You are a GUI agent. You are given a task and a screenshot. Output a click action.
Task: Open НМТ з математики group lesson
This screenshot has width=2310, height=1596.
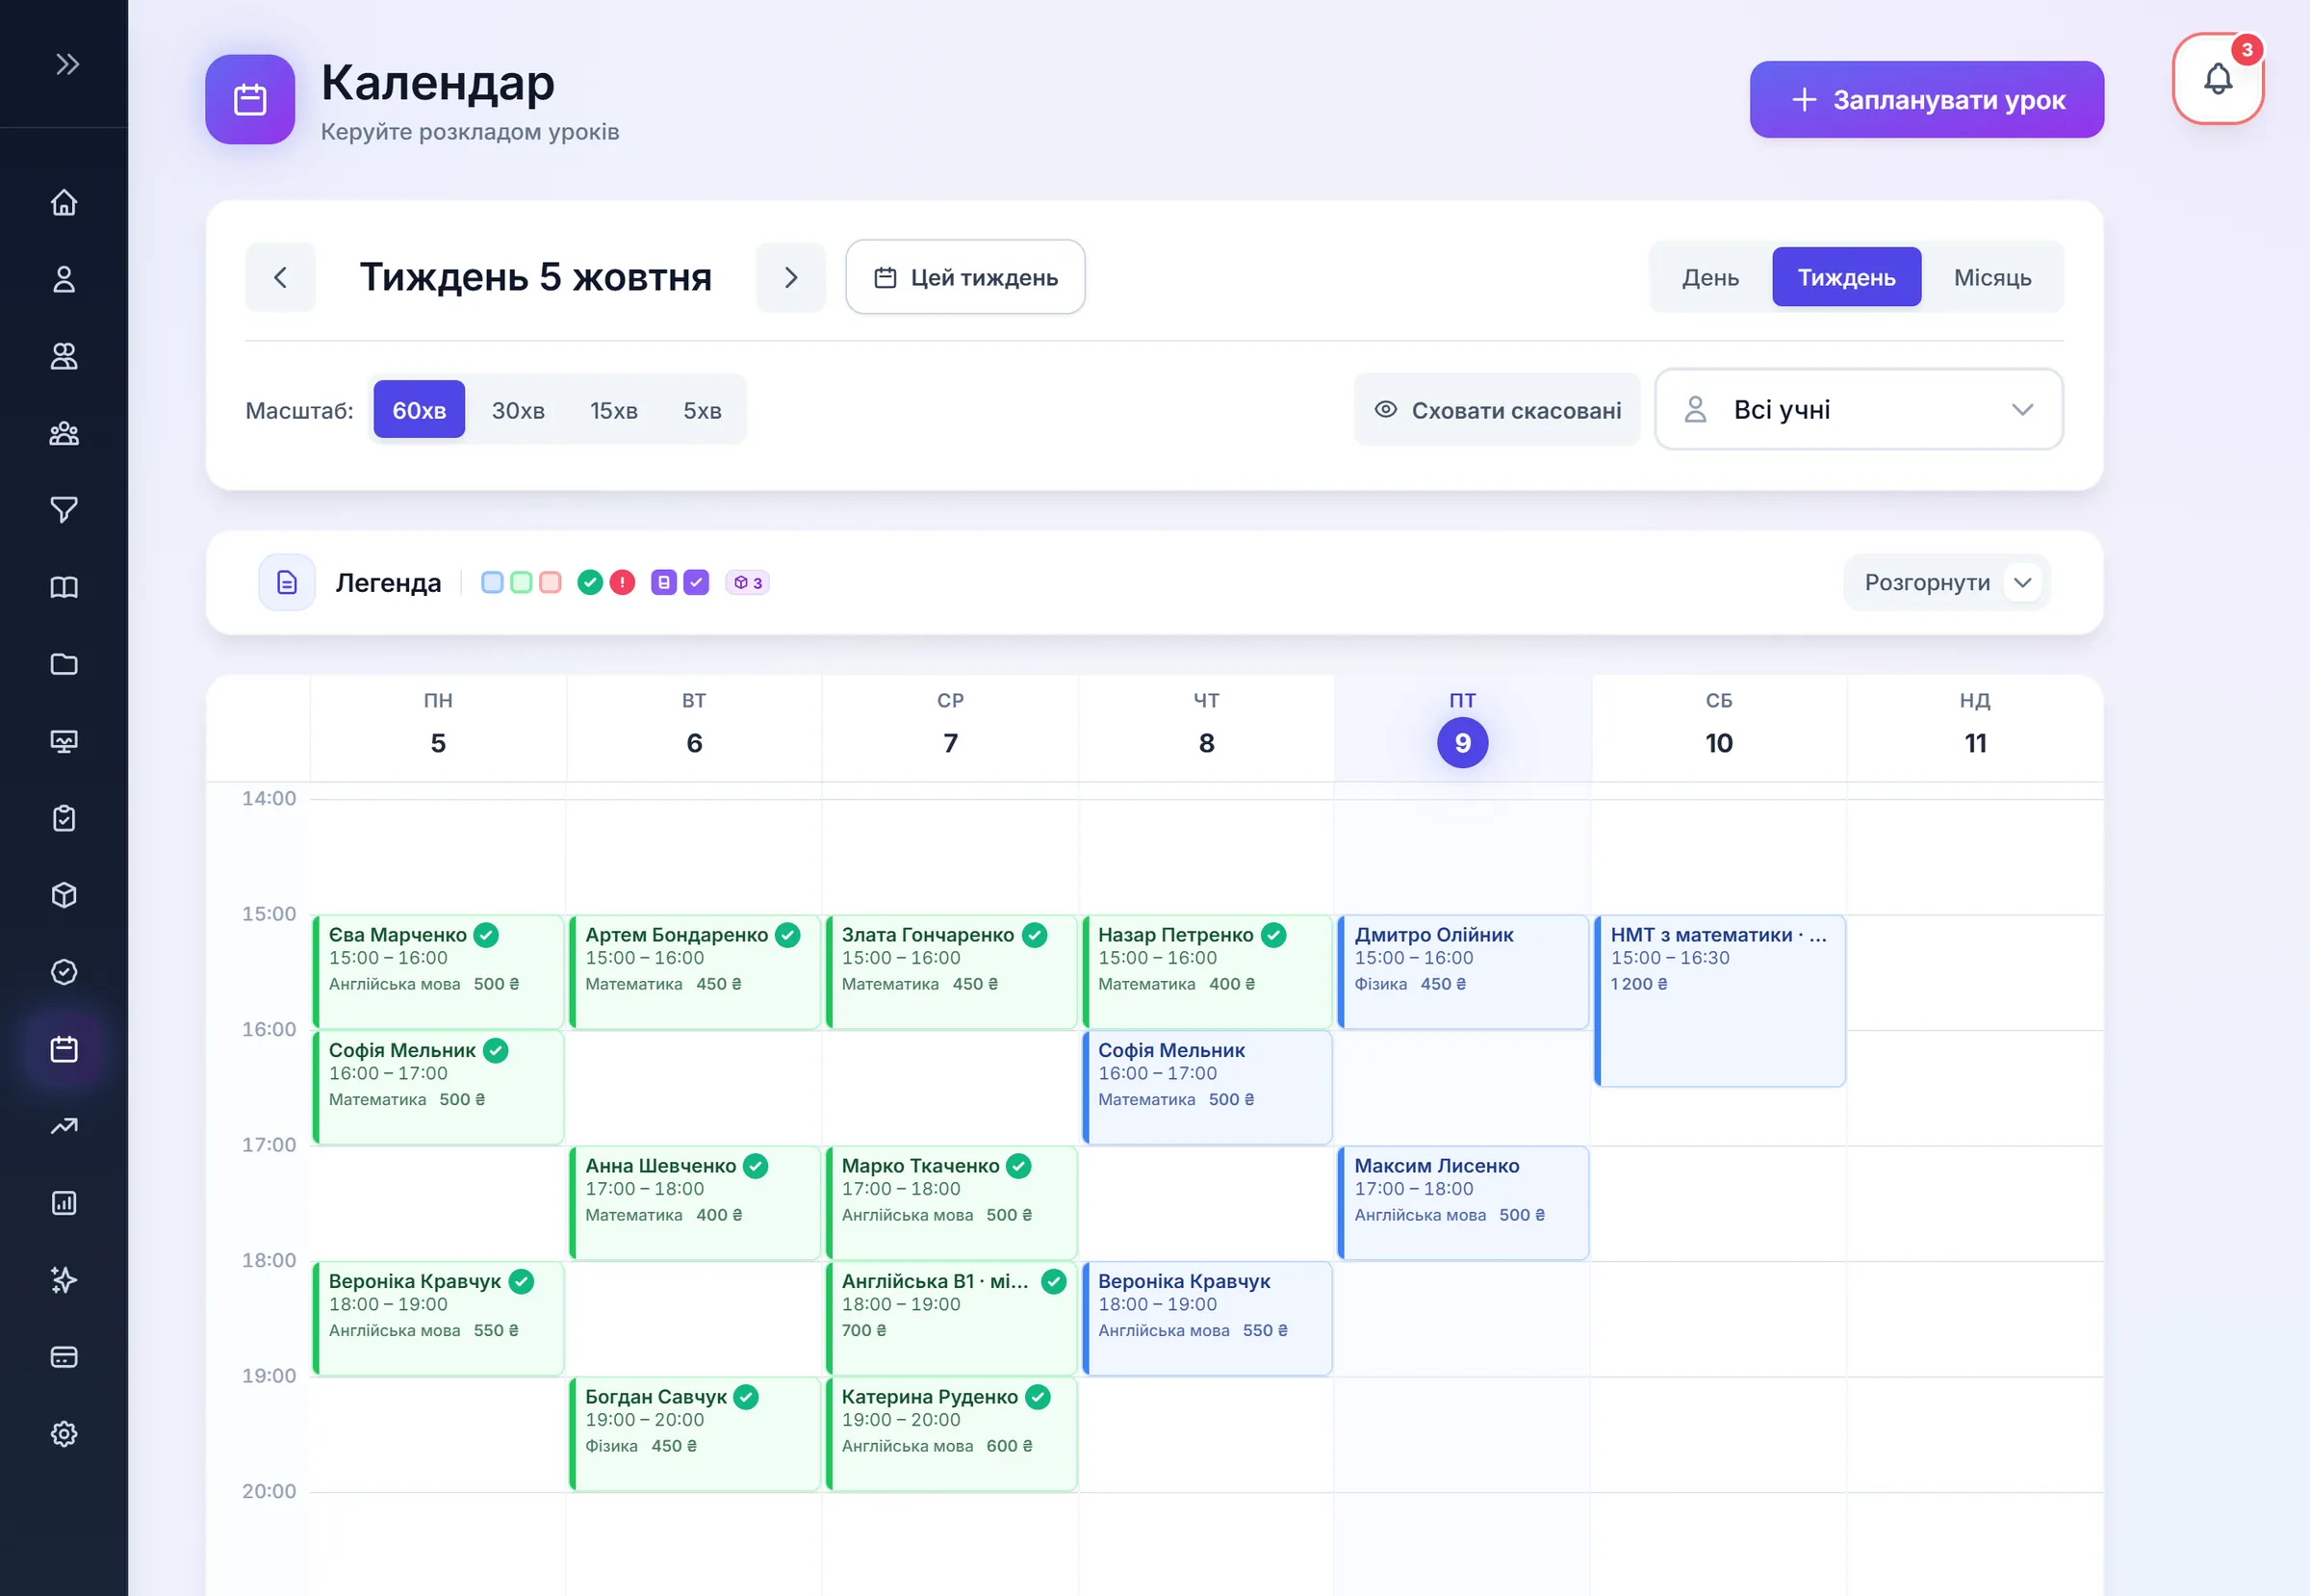(x=1719, y=1001)
